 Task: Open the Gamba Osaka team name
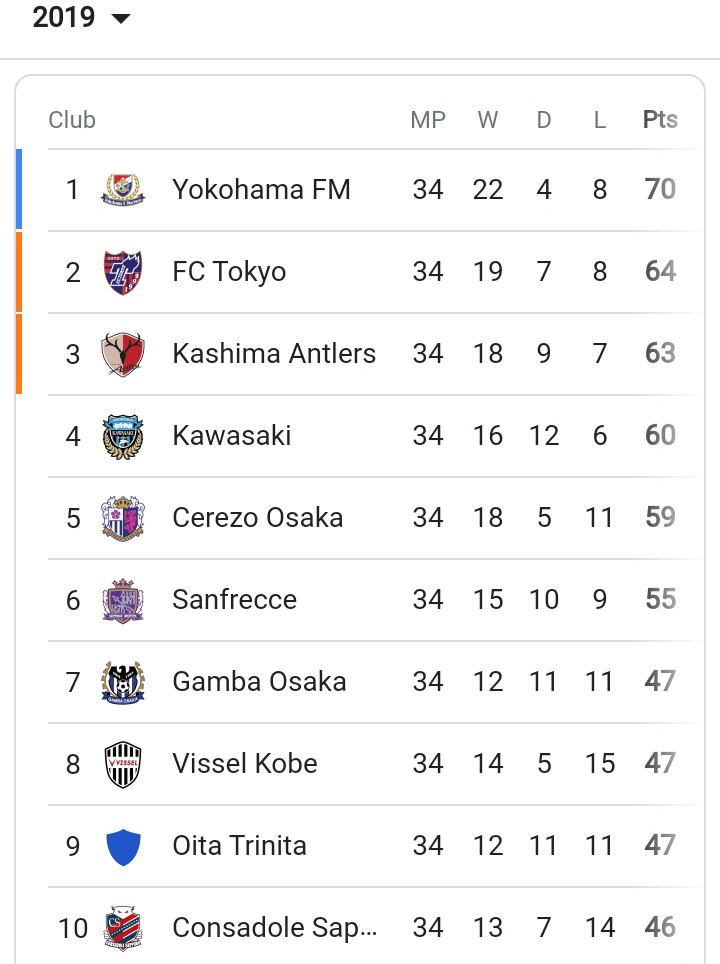tap(259, 682)
